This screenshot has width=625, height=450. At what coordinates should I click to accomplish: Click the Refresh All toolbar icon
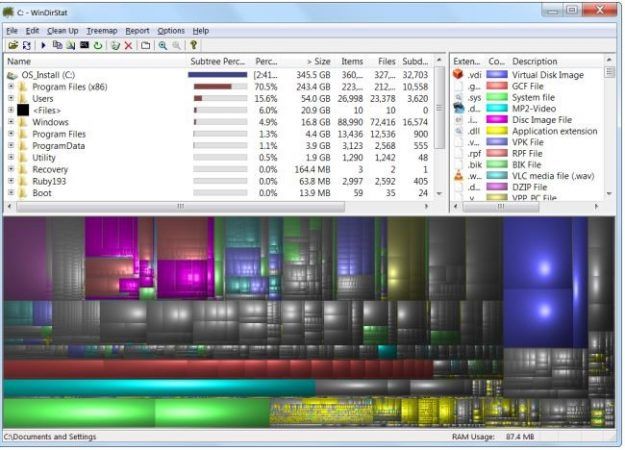pyautogui.click(x=26, y=45)
